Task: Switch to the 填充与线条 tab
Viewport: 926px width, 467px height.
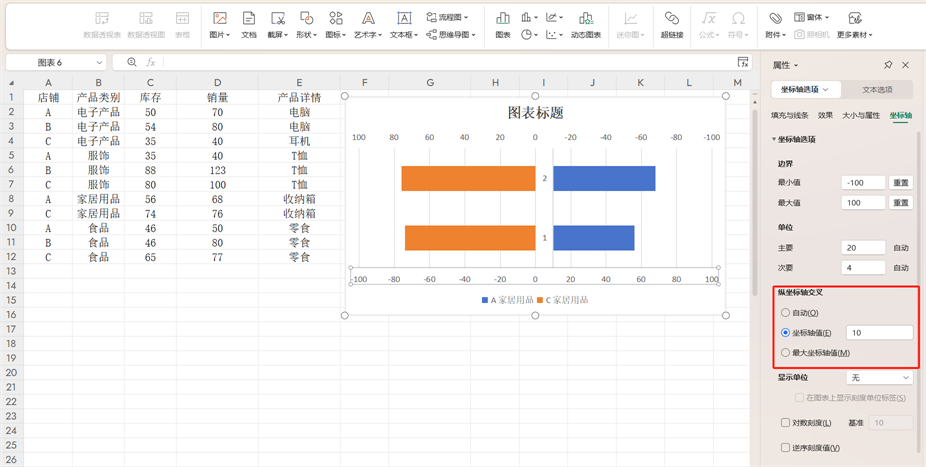Action: tap(789, 116)
